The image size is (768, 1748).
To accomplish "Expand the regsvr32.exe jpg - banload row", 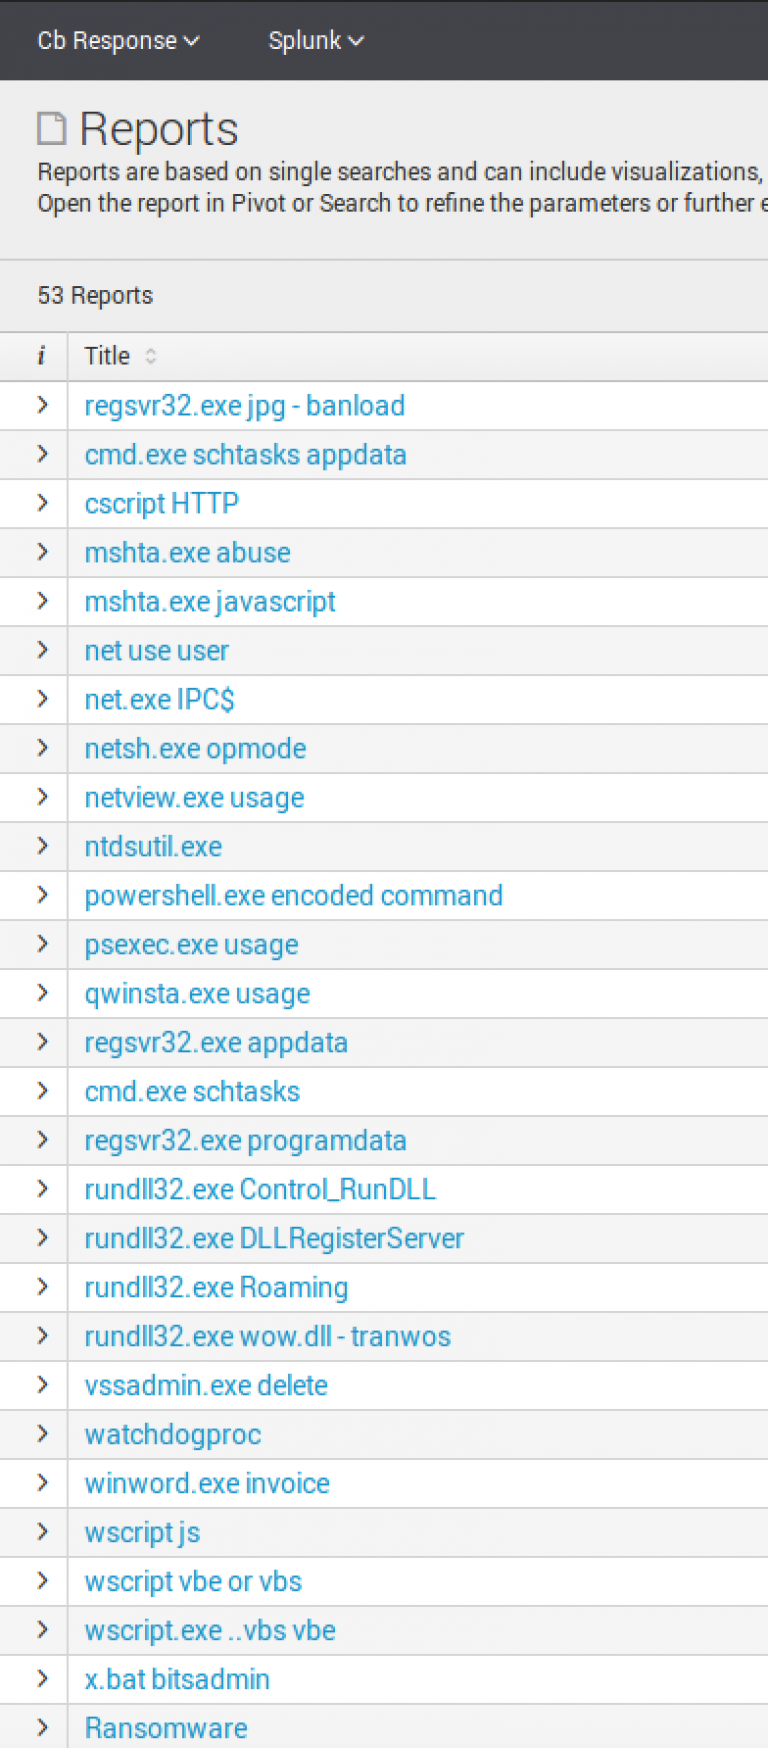I will (x=42, y=405).
